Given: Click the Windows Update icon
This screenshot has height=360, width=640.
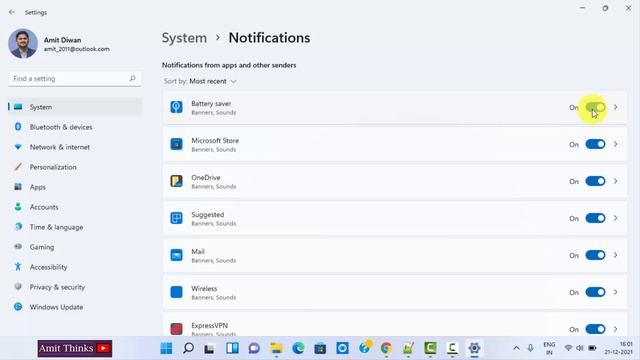Looking at the screenshot, I should [x=18, y=307].
